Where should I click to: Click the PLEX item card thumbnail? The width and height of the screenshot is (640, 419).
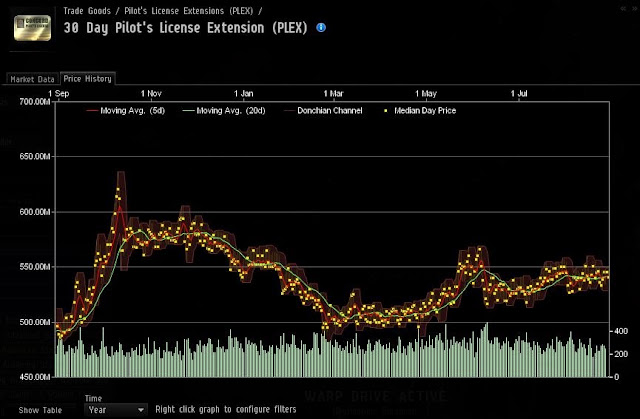[x=32, y=28]
